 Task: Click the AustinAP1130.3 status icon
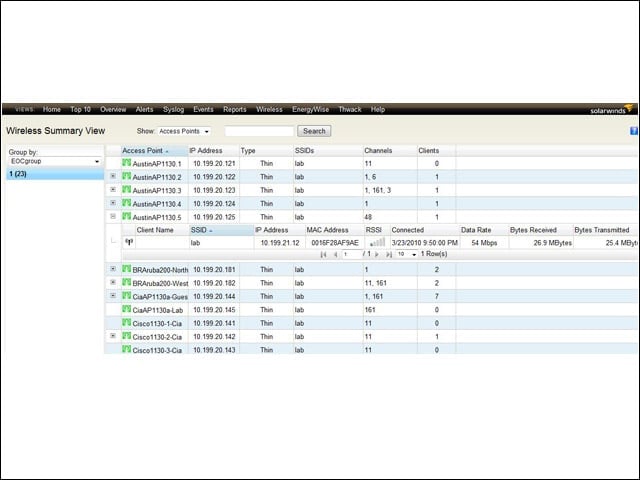click(x=127, y=190)
